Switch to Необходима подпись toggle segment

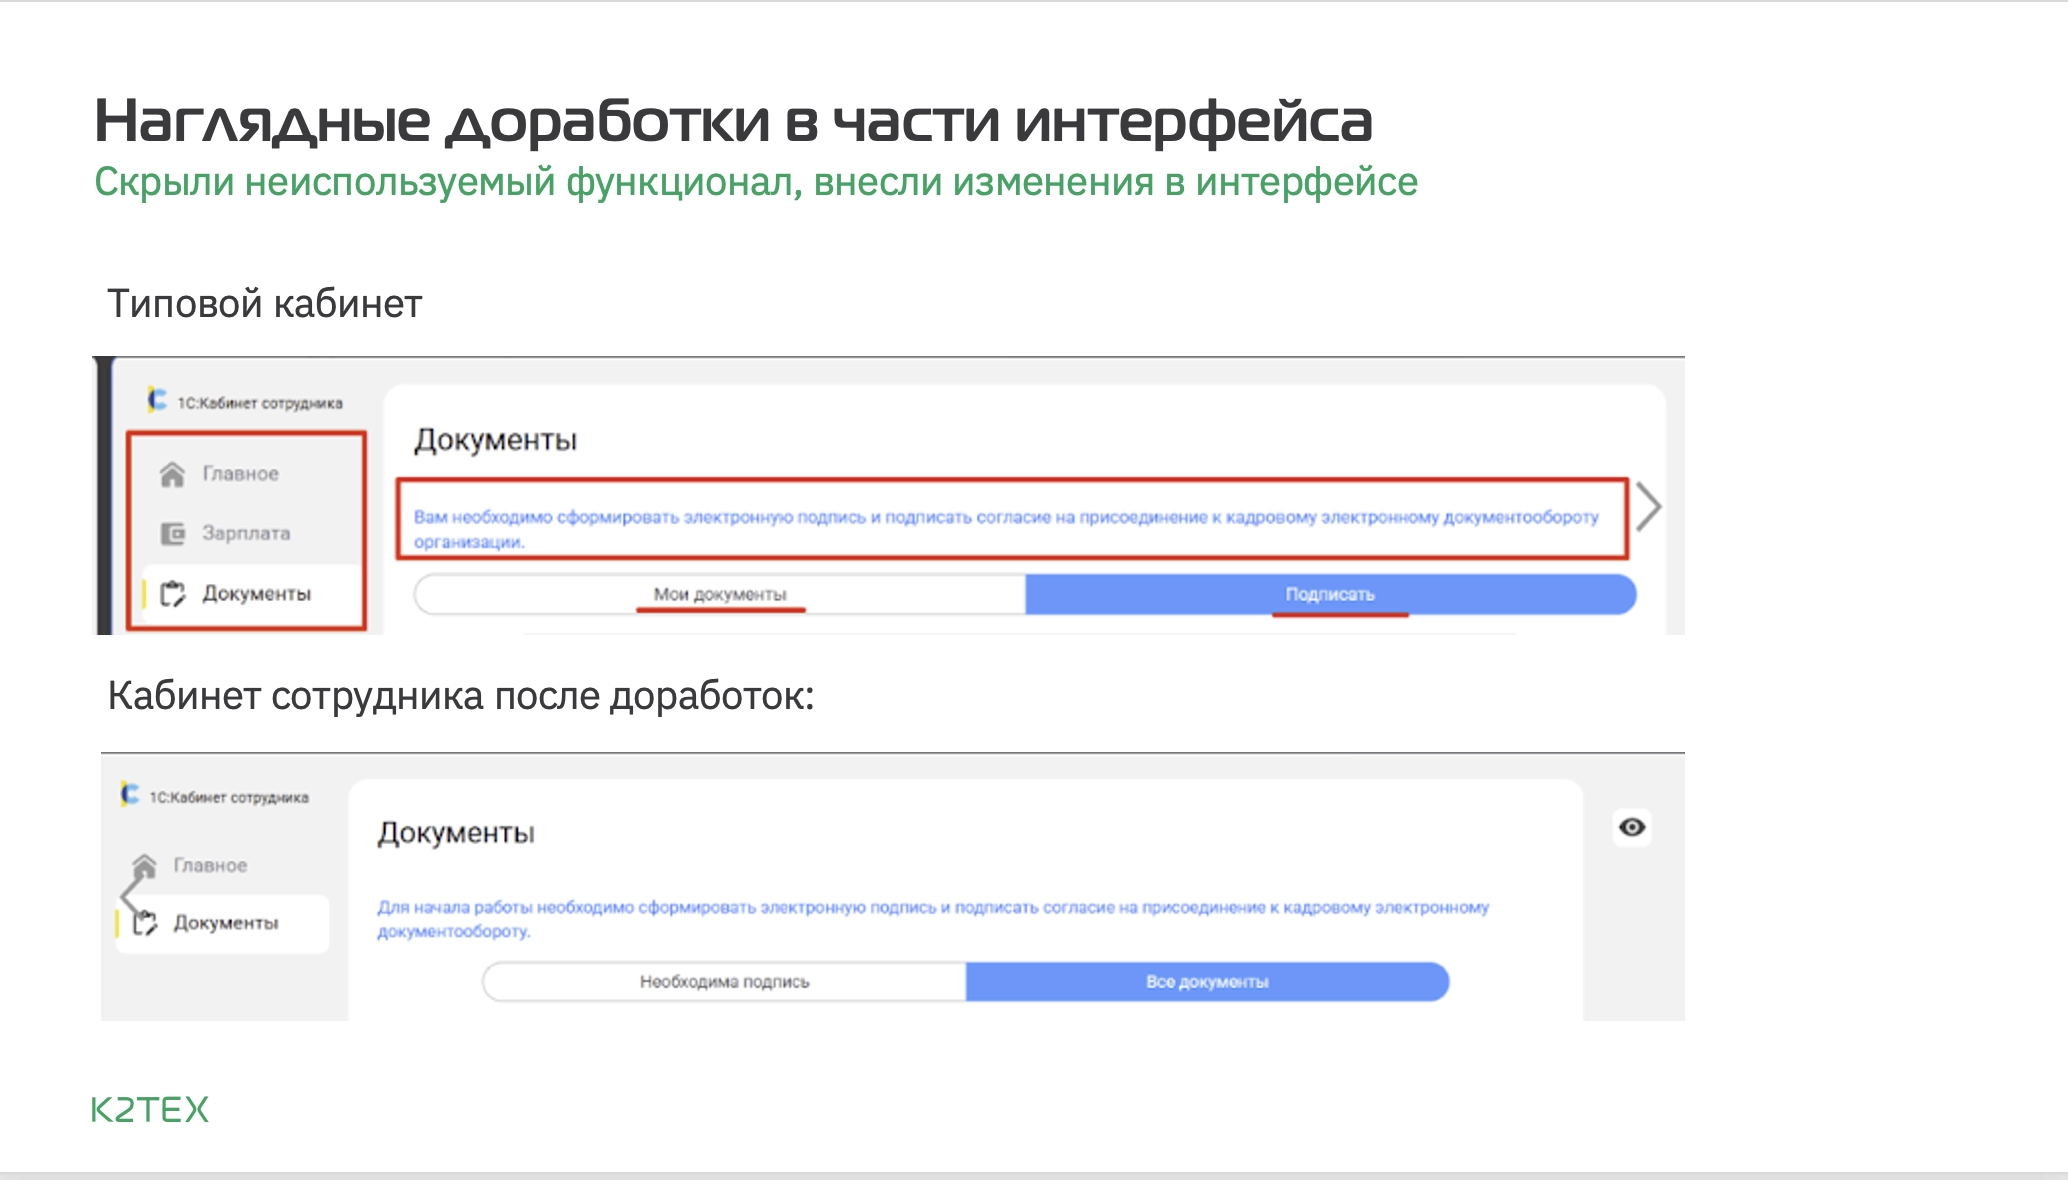724,982
